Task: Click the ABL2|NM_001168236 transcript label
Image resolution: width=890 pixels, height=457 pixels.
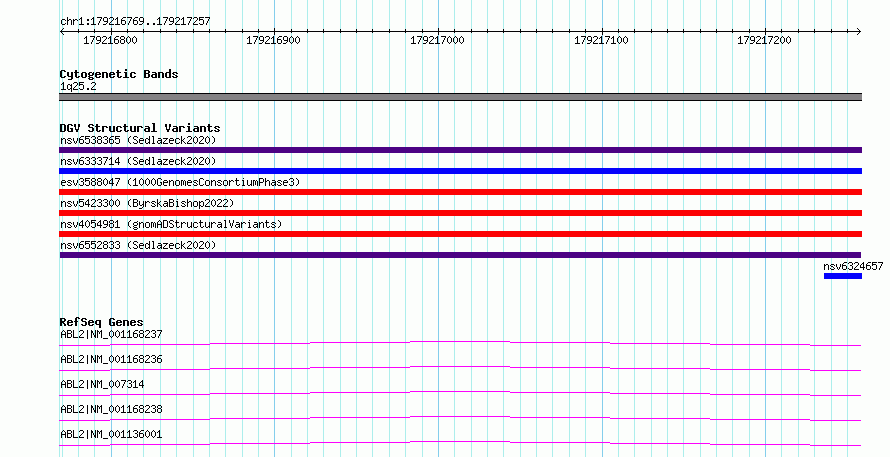Action: tap(111, 359)
